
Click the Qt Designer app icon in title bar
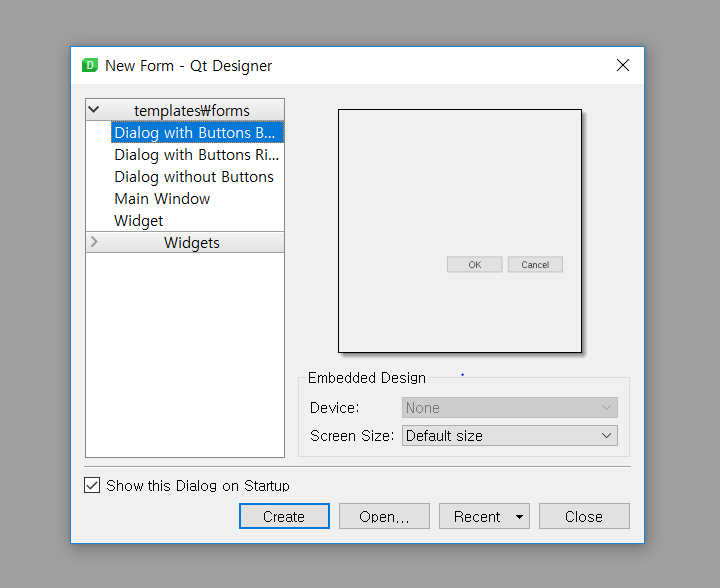pyautogui.click(x=90, y=65)
